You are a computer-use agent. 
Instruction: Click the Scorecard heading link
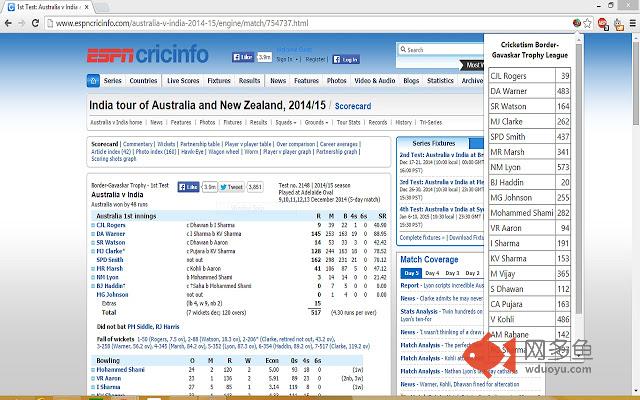pos(353,106)
